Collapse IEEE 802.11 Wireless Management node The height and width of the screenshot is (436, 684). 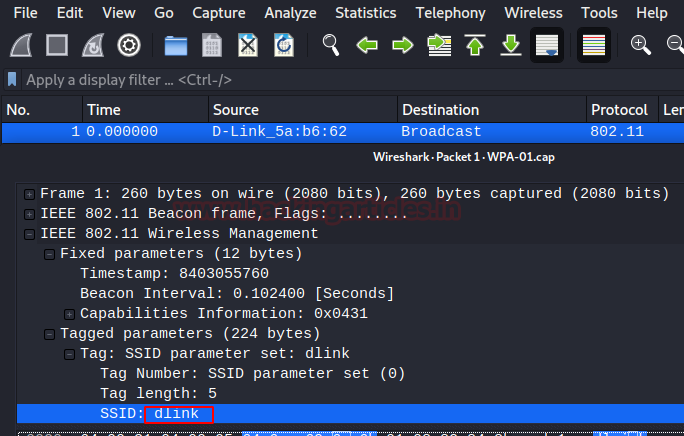point(29,234)
